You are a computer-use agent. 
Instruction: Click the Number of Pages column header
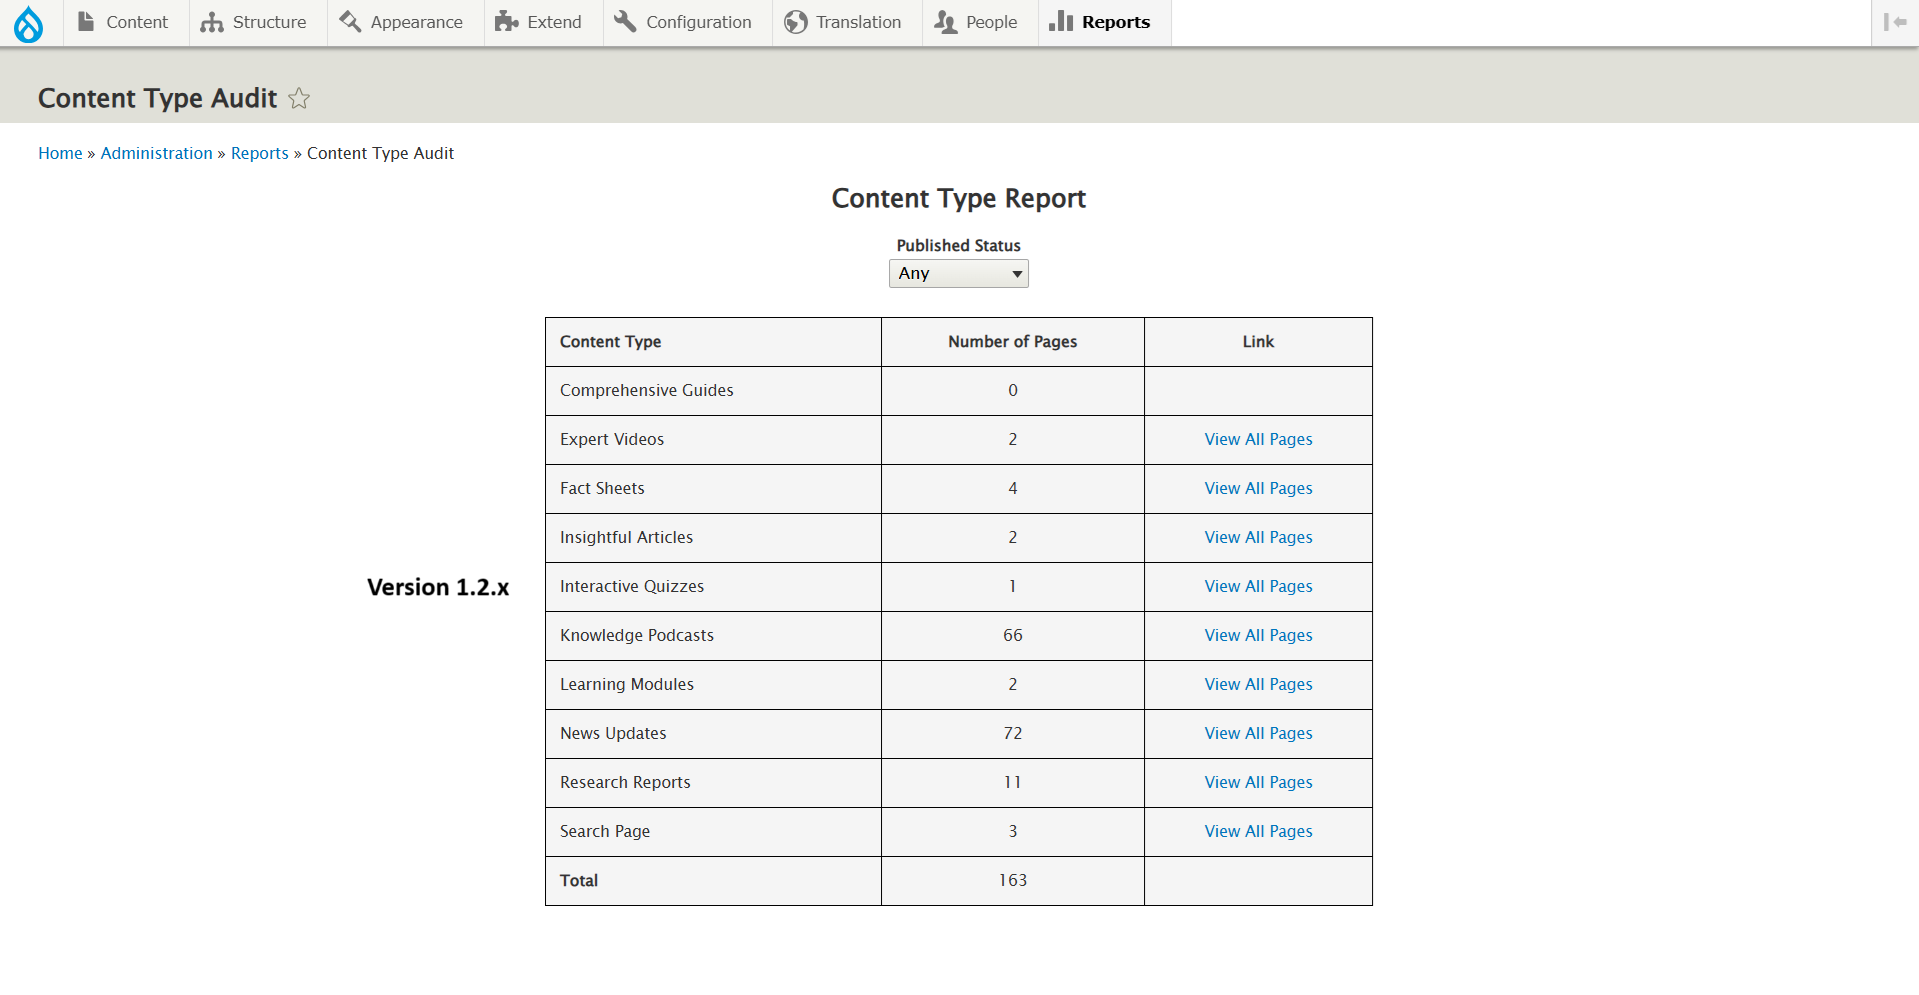point(1012,341)
